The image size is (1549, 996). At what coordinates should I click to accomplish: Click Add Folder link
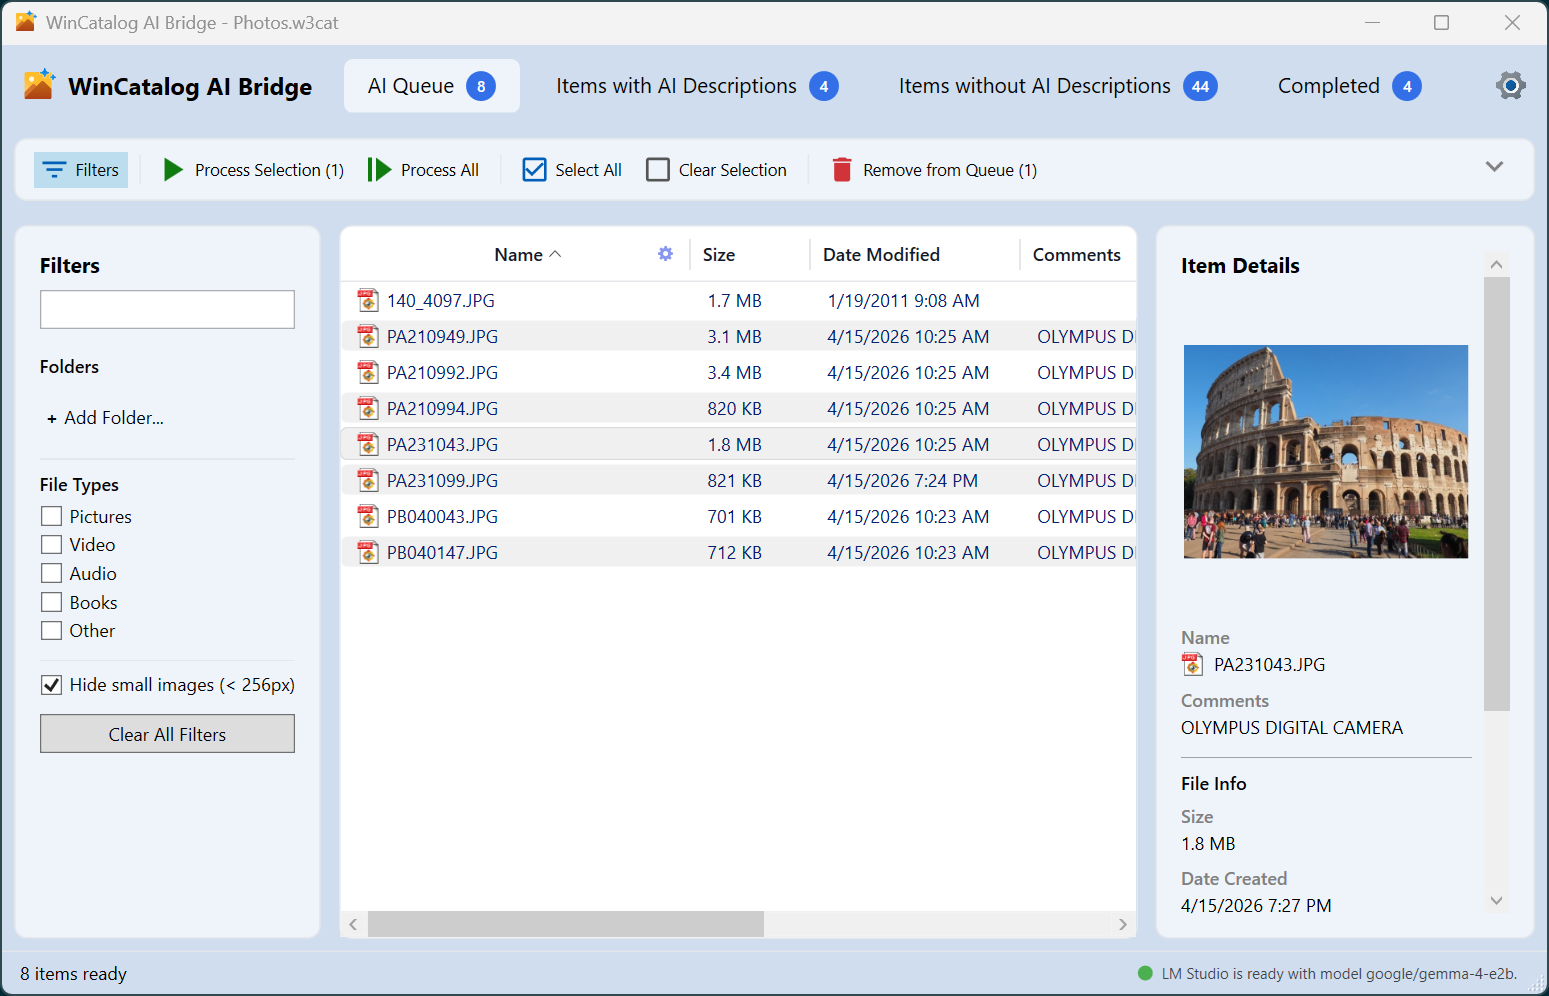[x=105, y=418]
